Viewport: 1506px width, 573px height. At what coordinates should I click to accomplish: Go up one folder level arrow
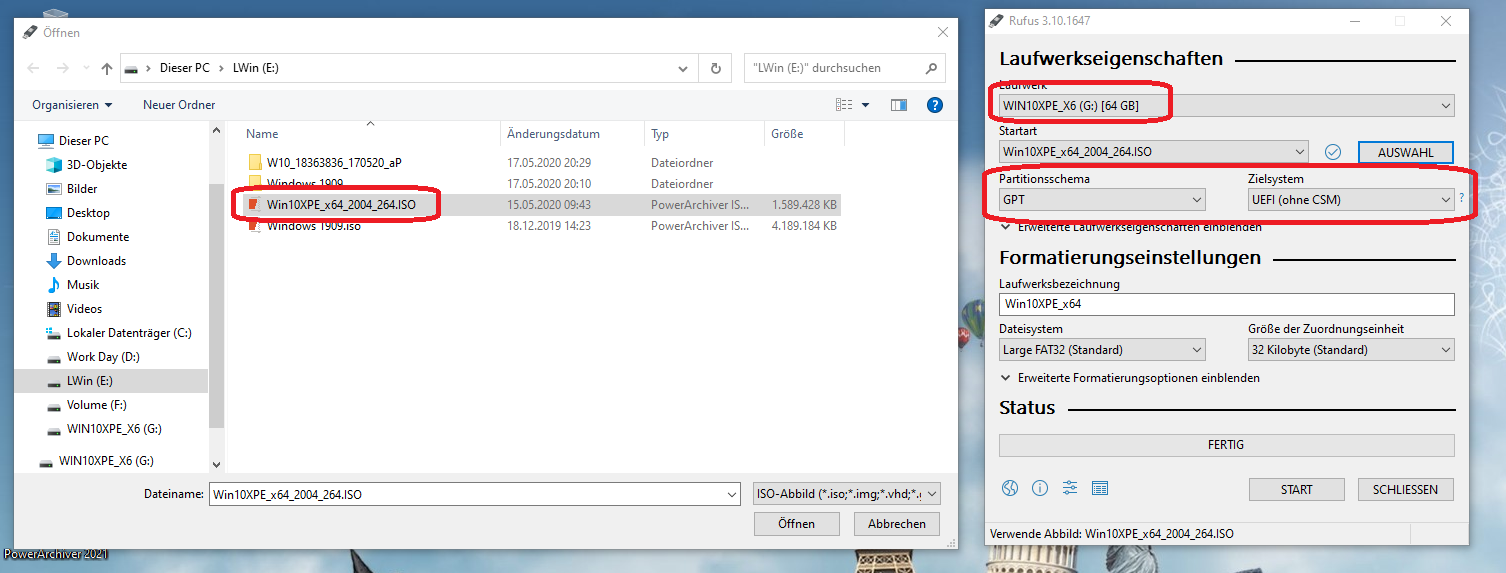tap(107, 68)
